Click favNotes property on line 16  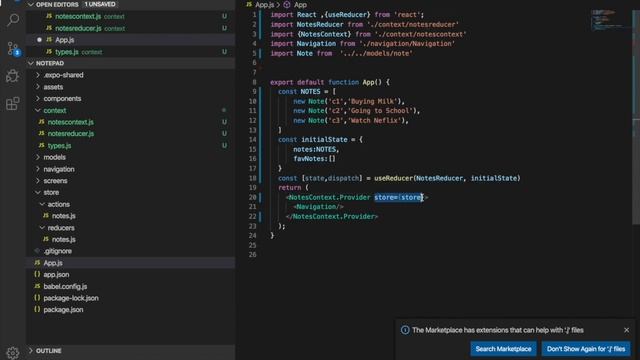tap(309, 159)
